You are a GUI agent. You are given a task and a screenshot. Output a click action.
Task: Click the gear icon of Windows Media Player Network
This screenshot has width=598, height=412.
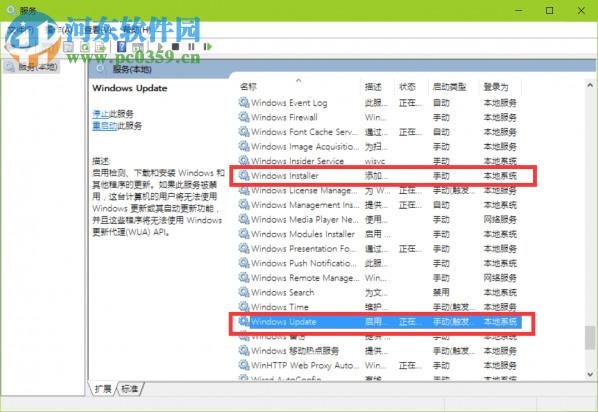coord(244,219)
